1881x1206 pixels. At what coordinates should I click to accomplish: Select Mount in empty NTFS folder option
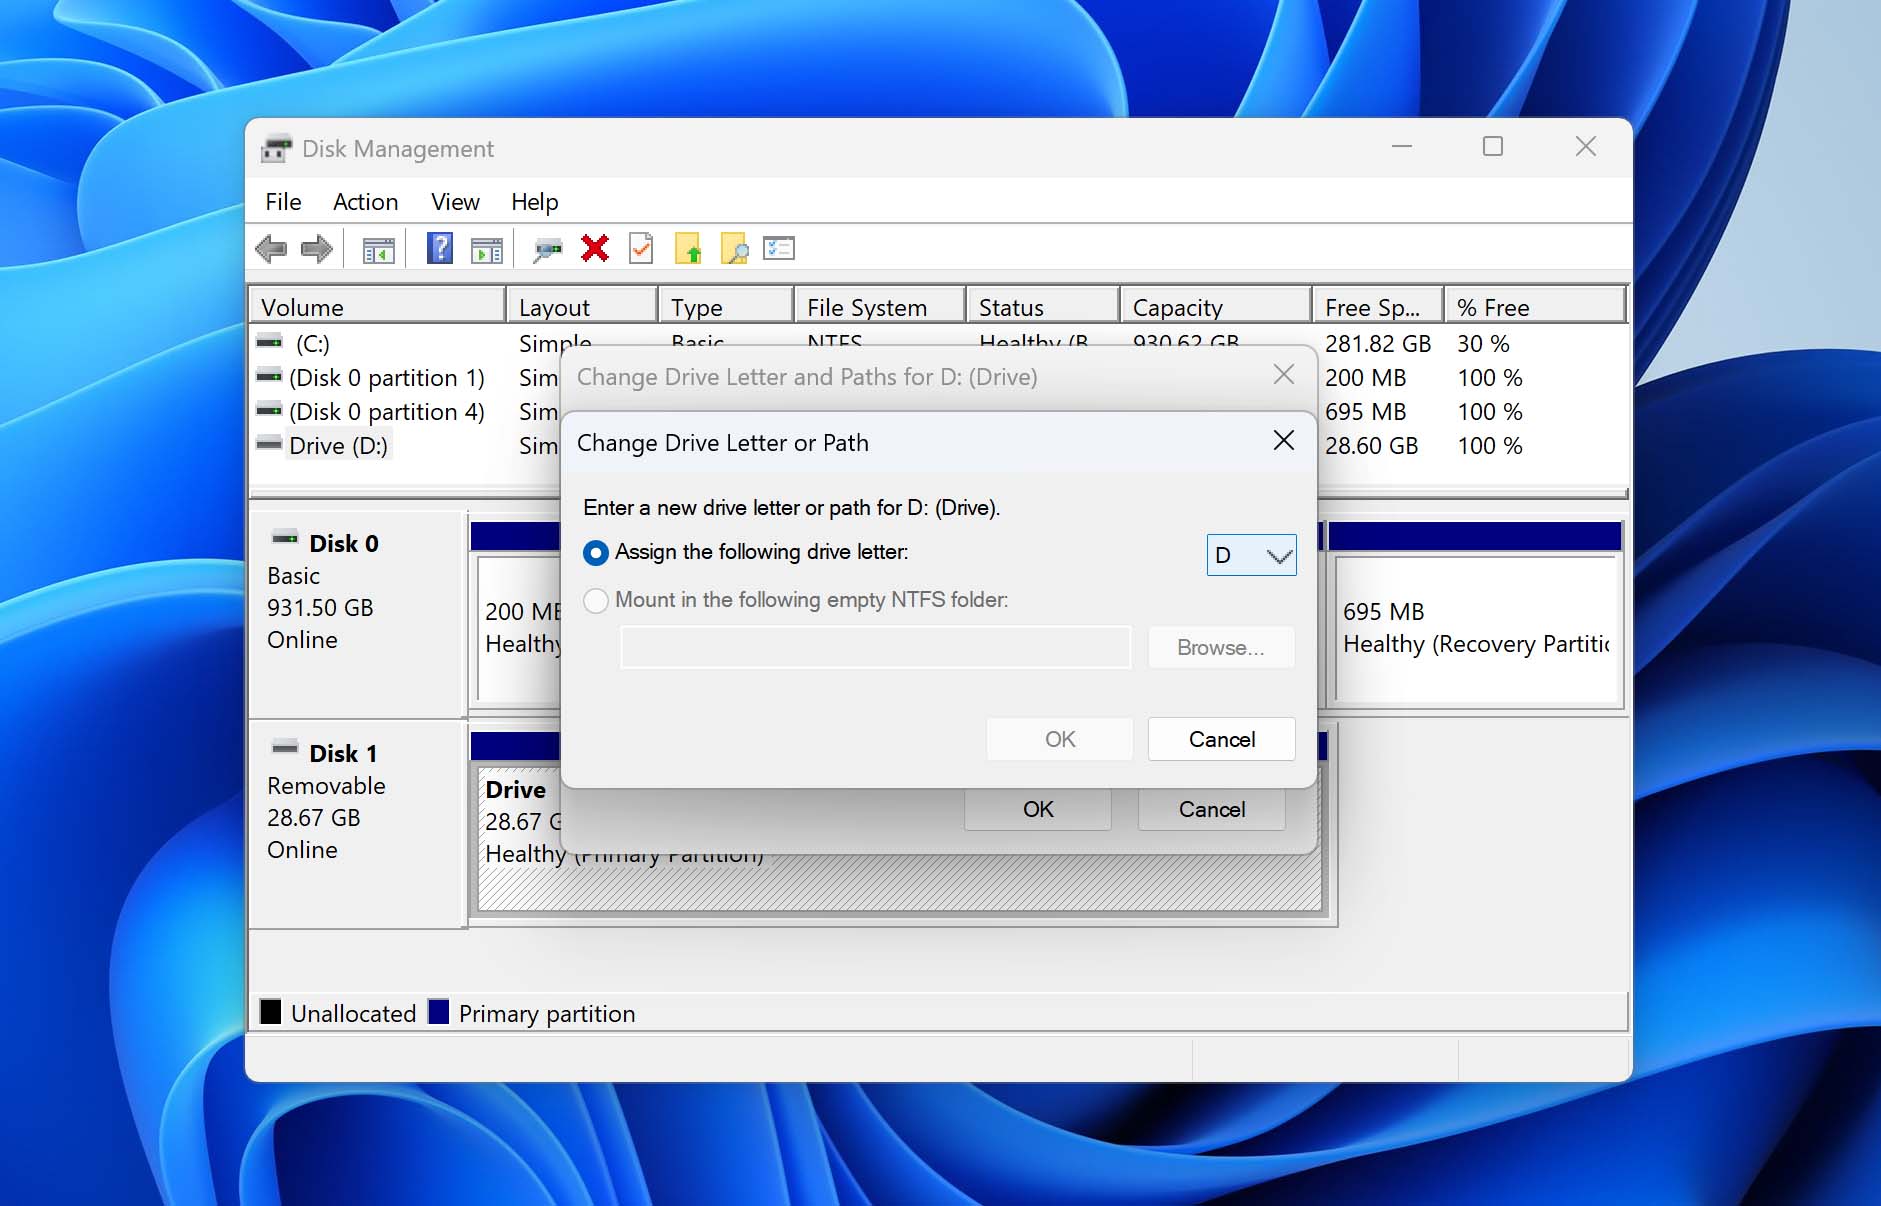tap(596, 601)
